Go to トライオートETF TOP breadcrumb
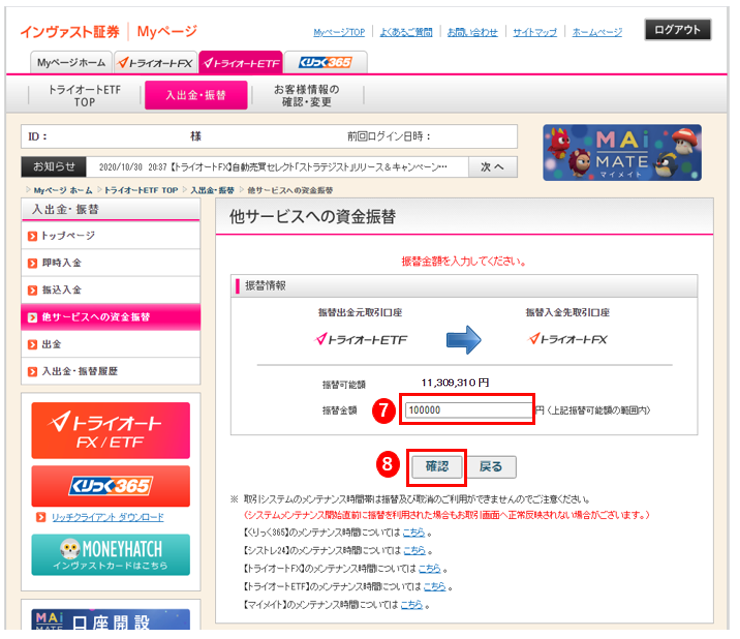The height and width of the screenshot is (639, 740). click(x=141, y=190)
